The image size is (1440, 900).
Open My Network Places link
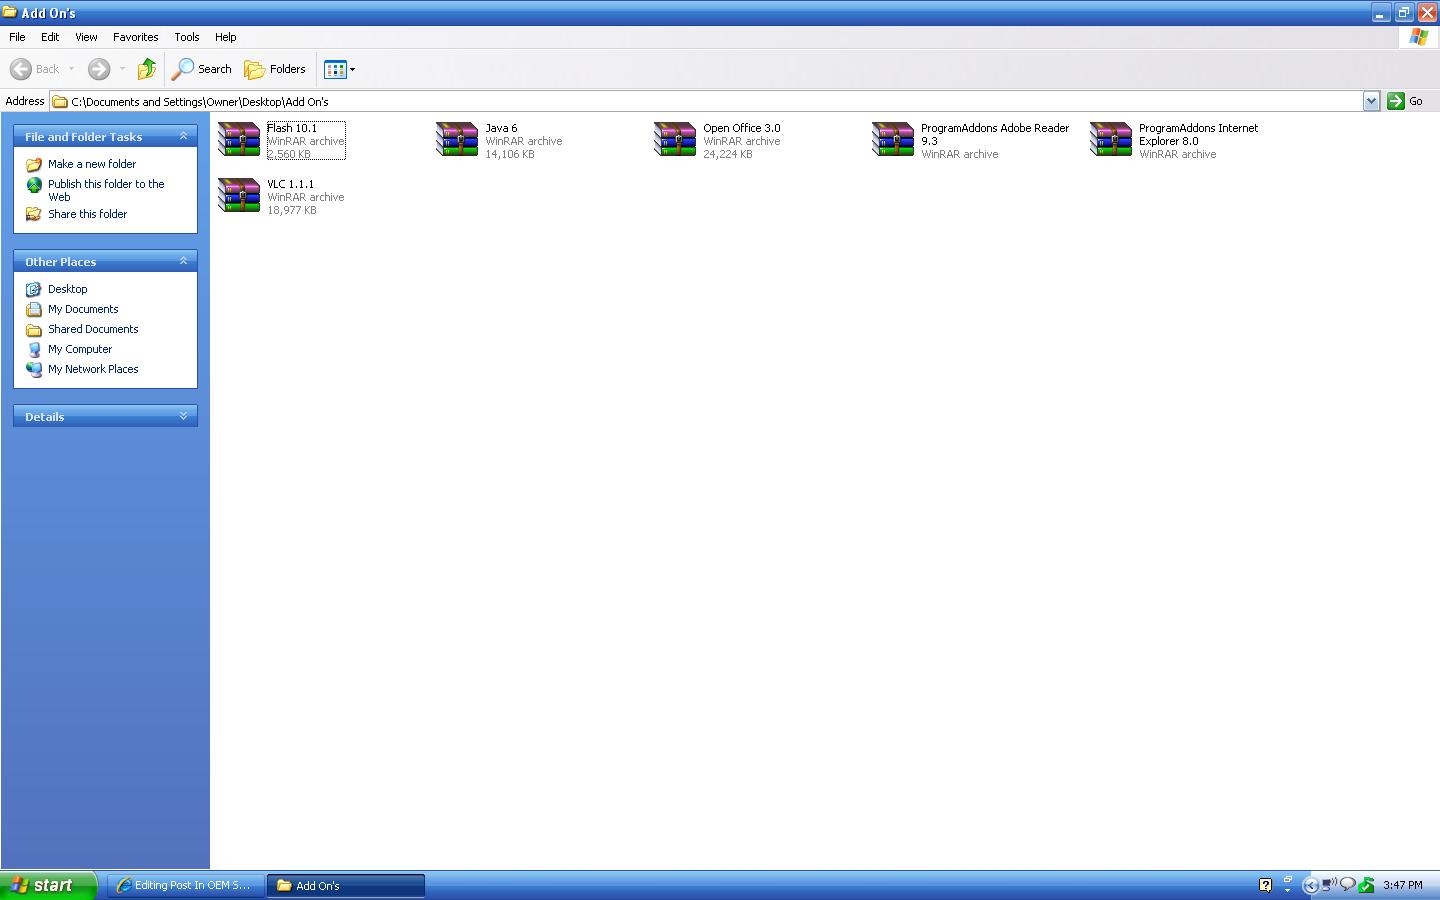[93, 369]
